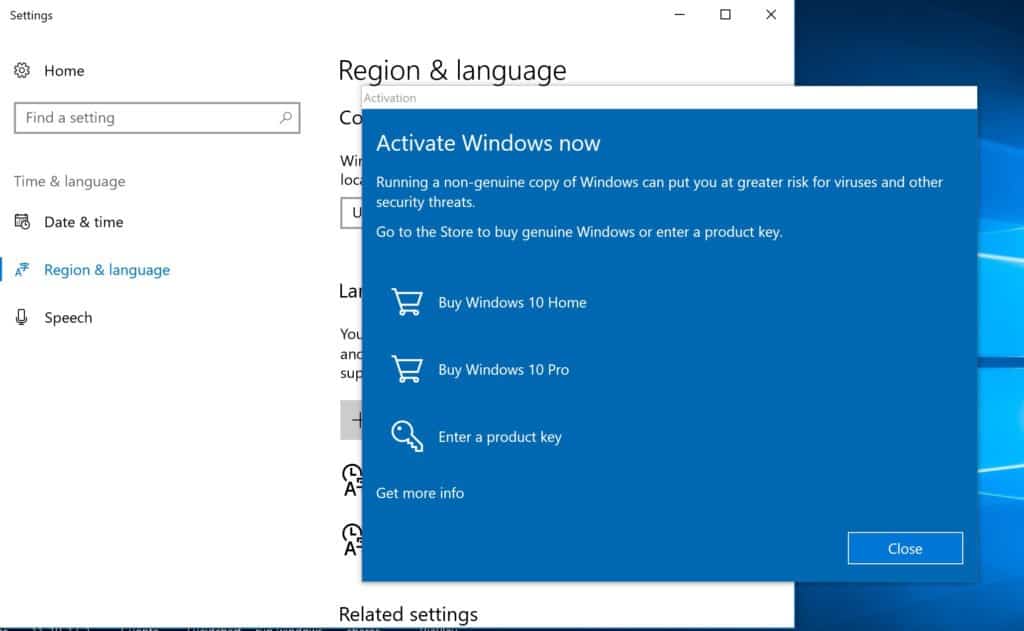Click the Region & language page title

452,71
